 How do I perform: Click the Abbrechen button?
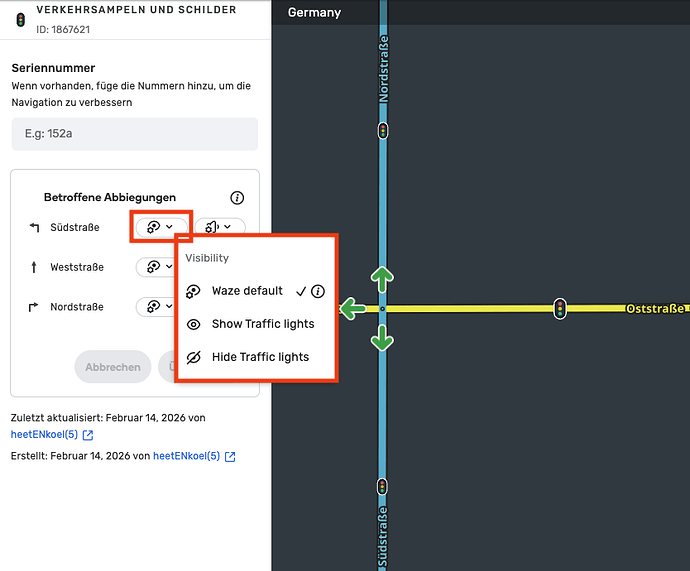(x=112, y=367)
